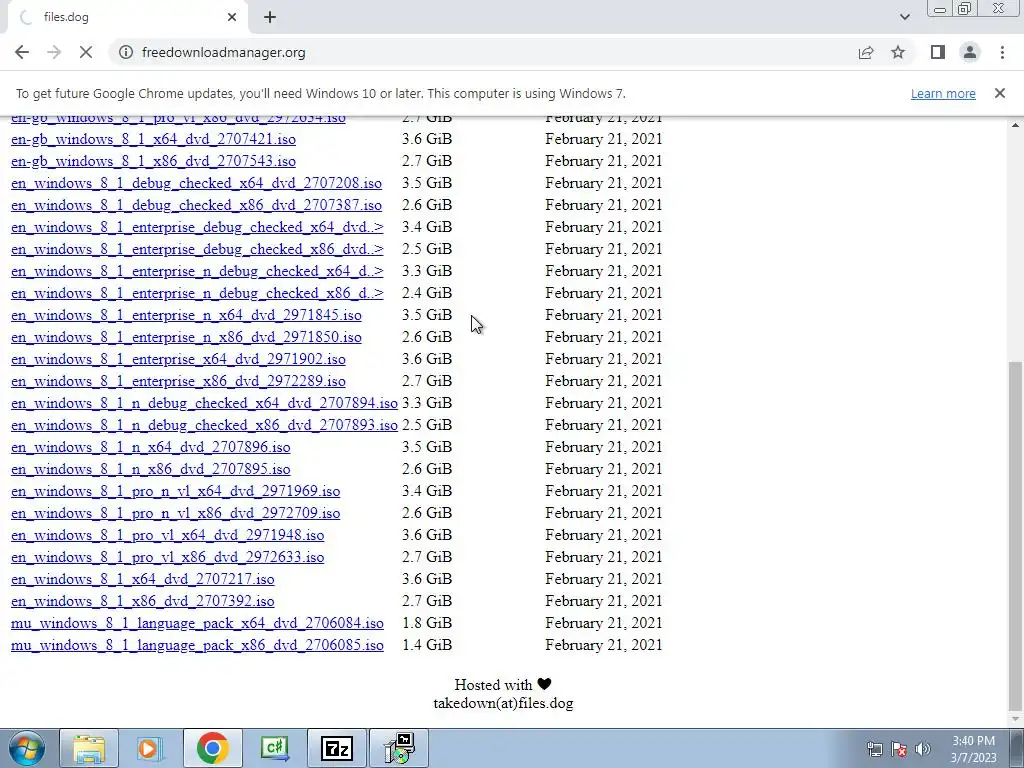1024x768 pixels.
Task: Open Action Center flag icon
Action: point(899,749)
